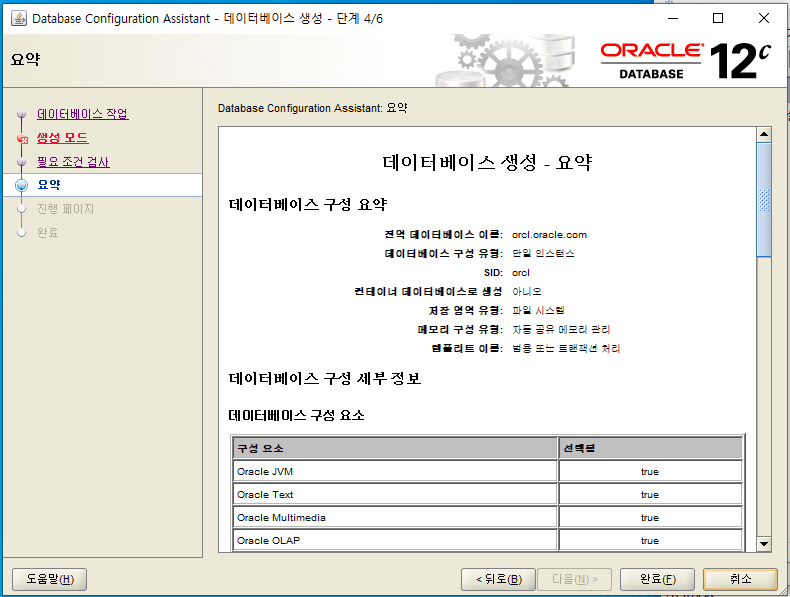The width and height of the screenshot is (790, 597).
Task: Click the 요약 current step bullet icon
Action: [x=21, y=185]
